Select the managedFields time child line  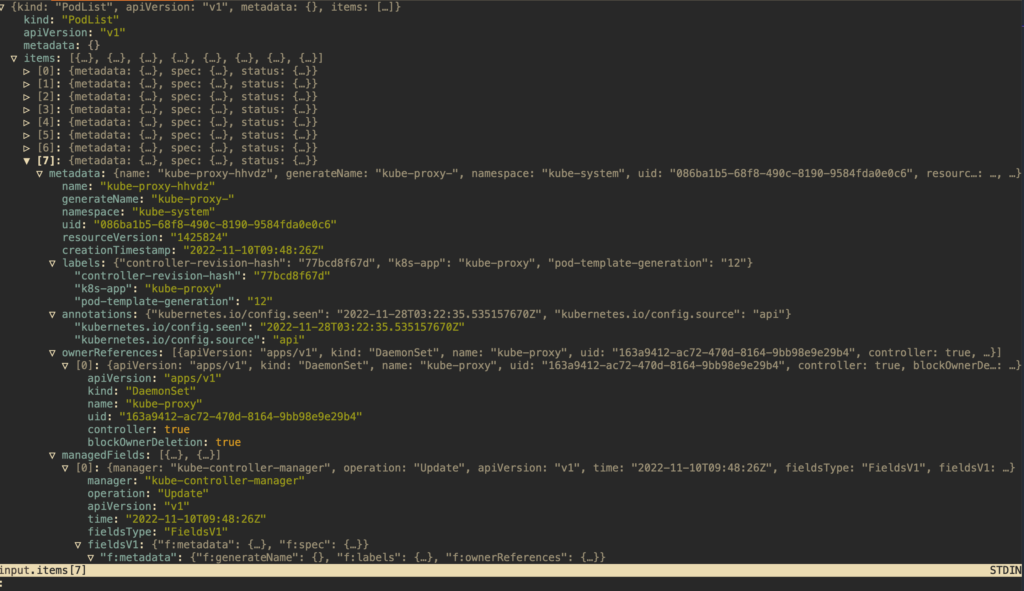176,519
